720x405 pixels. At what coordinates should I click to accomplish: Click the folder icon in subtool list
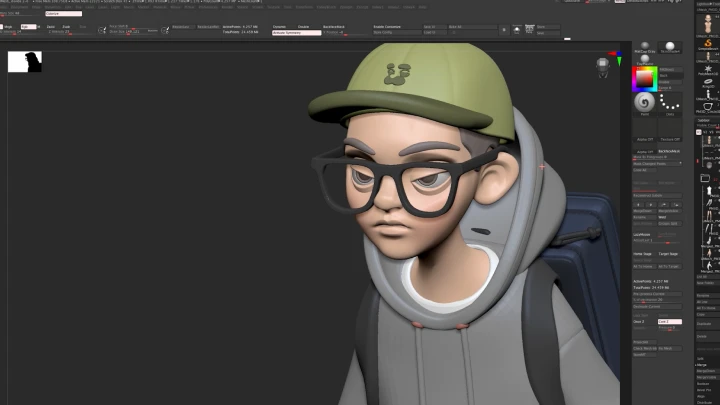706,178
